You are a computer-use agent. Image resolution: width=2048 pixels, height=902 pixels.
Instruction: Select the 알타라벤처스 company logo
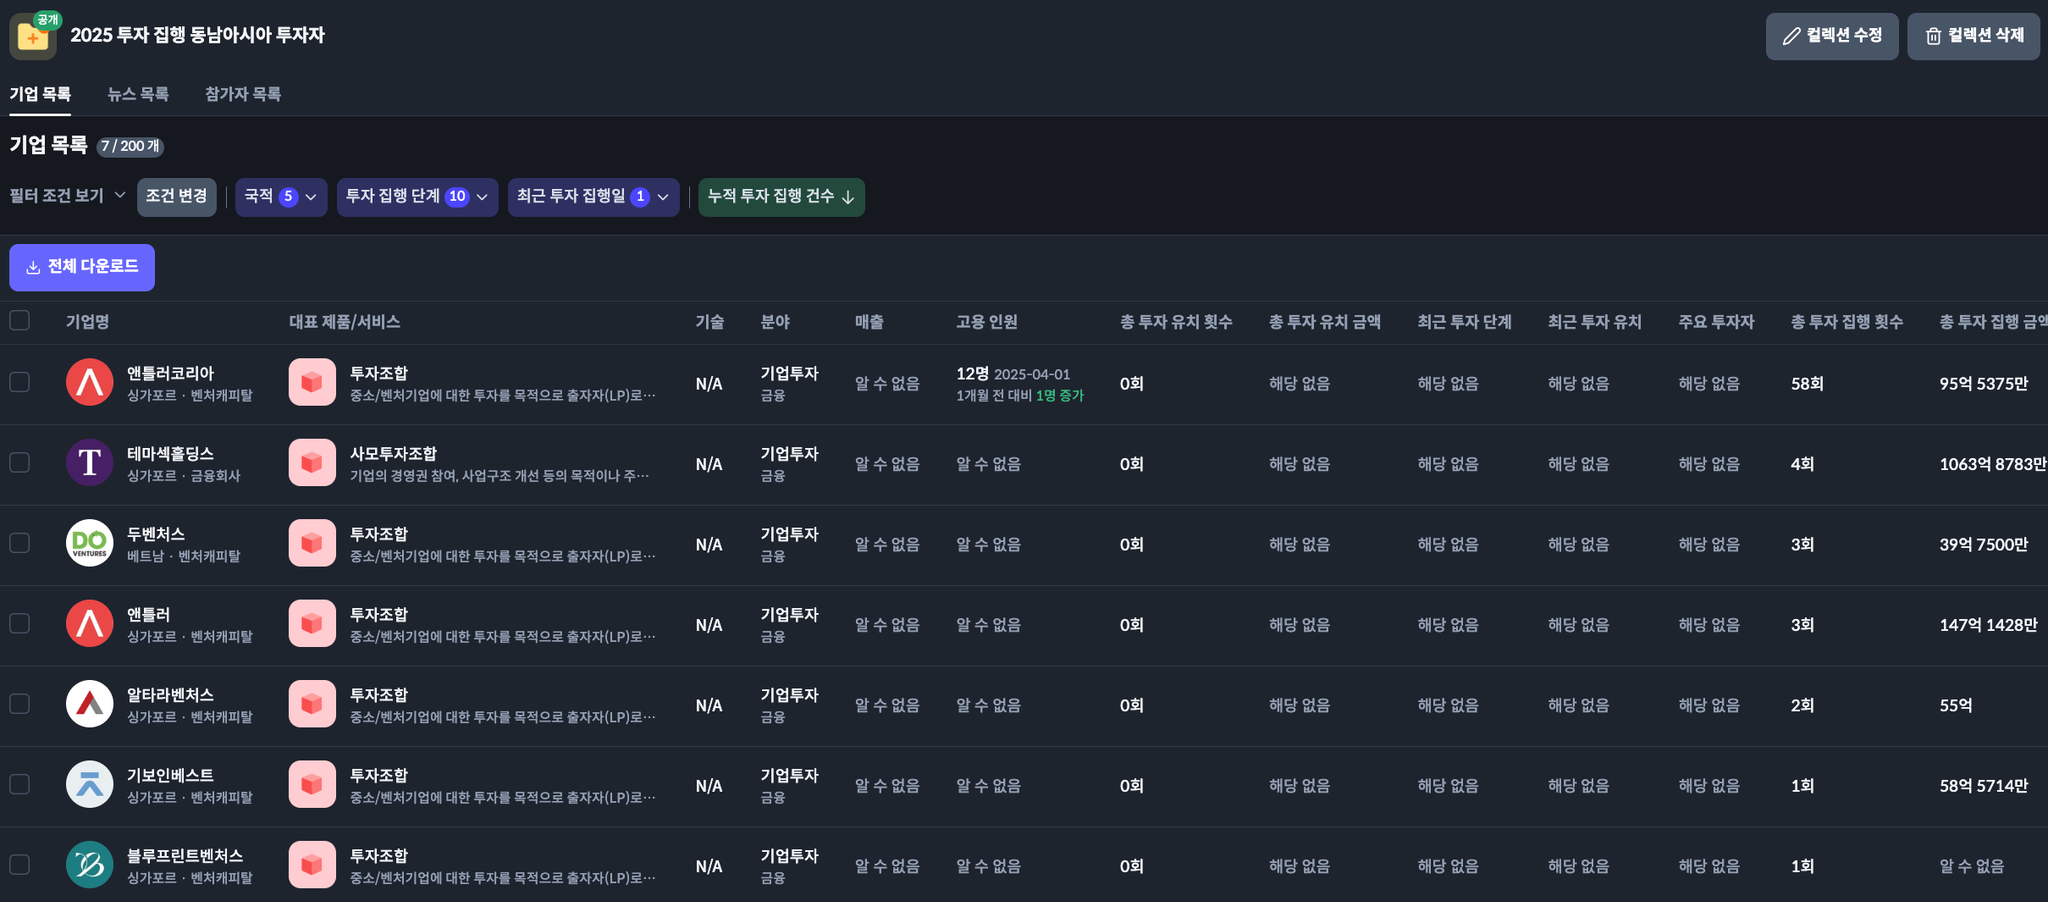[89, 705]
